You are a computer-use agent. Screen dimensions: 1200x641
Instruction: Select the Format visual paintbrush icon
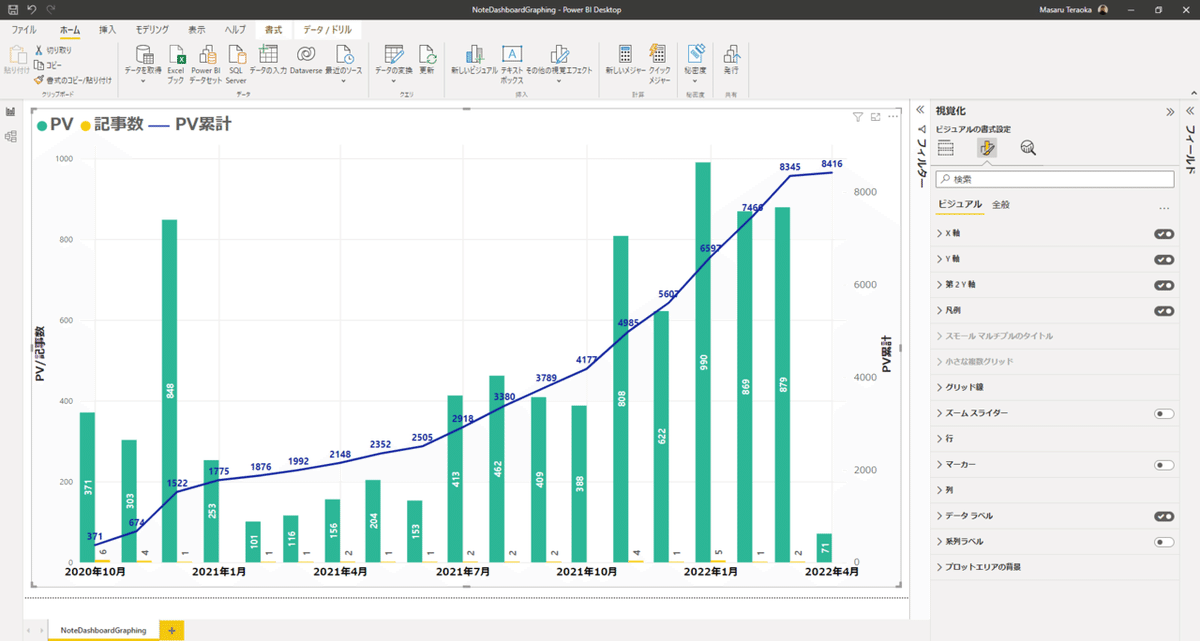click(x=987, y=148)
